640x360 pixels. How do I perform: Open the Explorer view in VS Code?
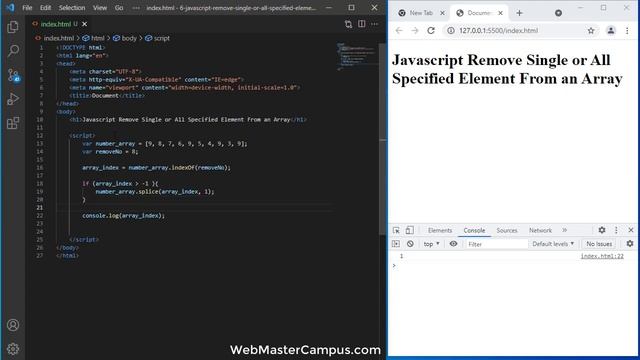pyautogui.click(x=13, y=27)
